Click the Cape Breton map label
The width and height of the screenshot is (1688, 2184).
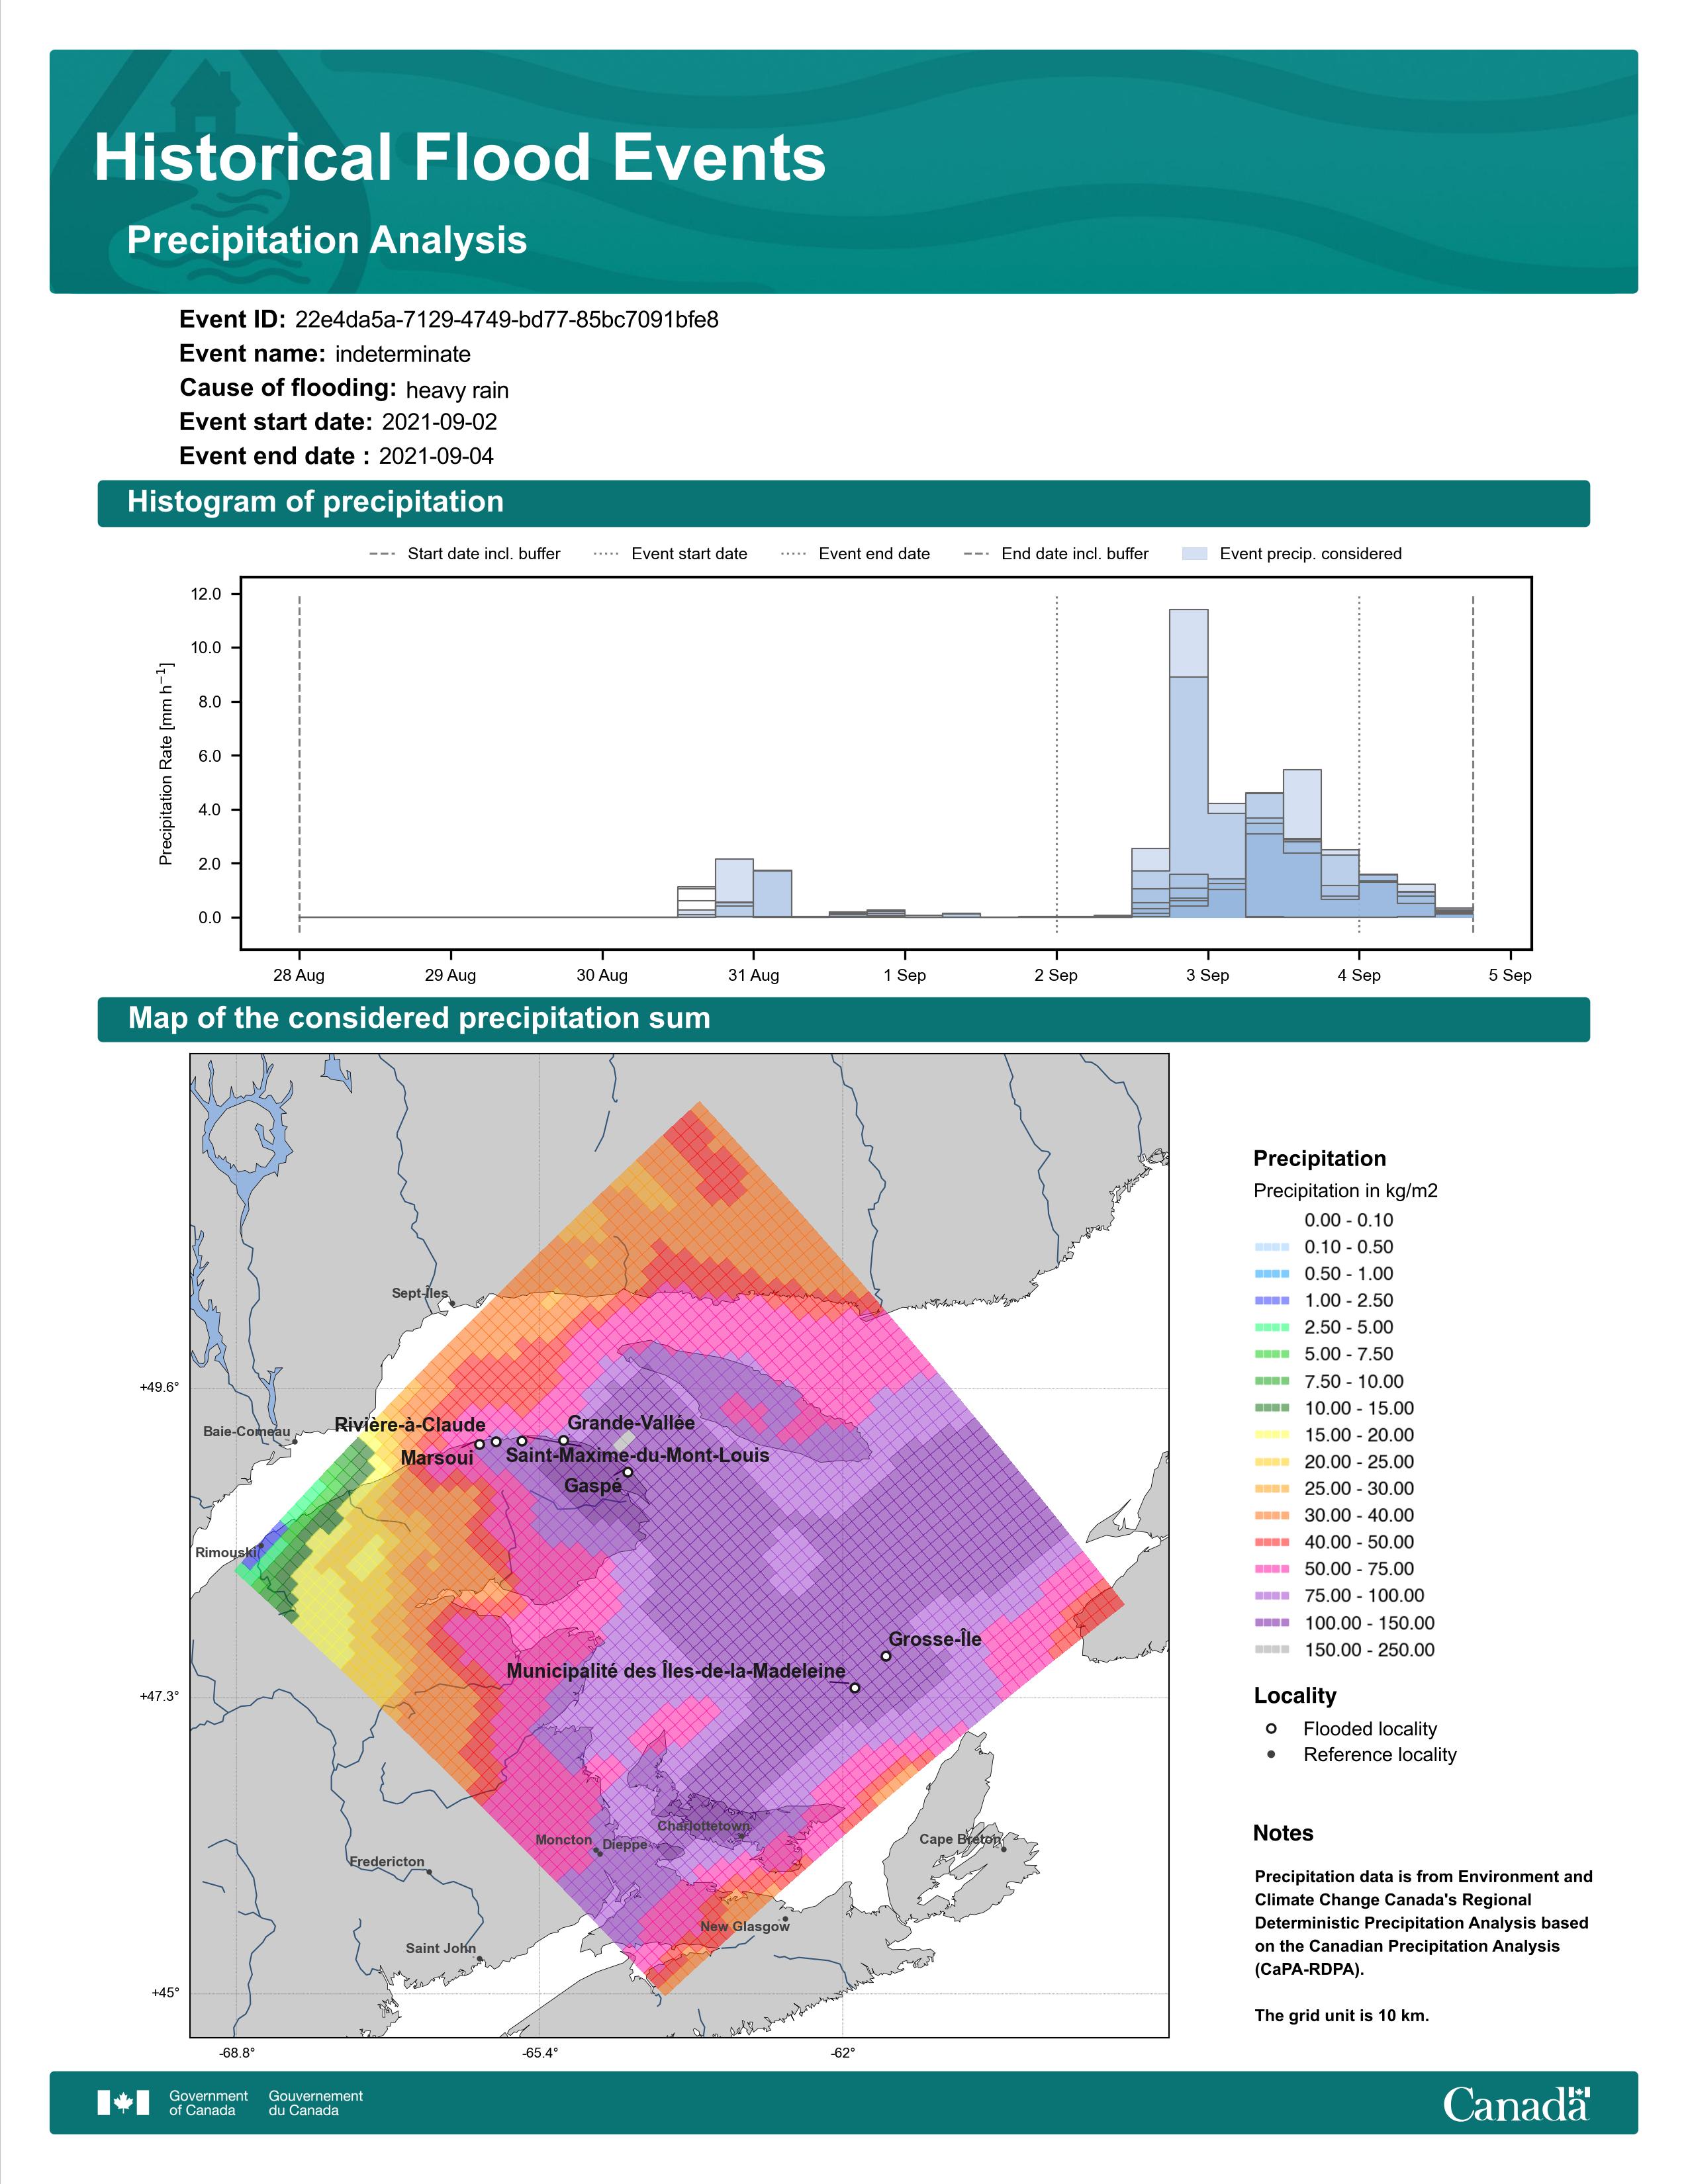[960, 1839]
